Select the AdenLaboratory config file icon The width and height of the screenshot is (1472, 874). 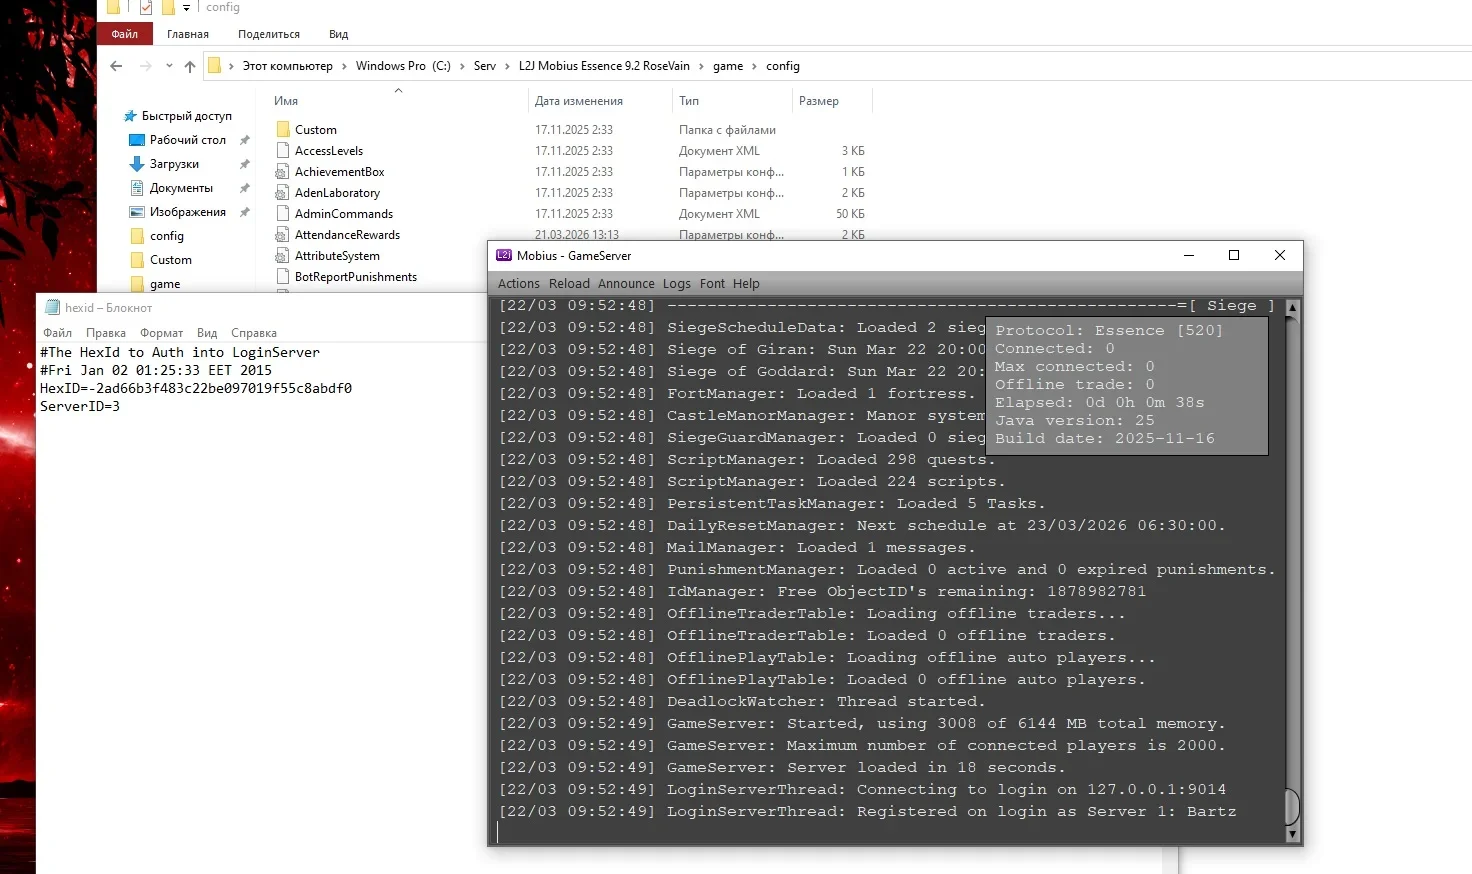tap(283, 193)
